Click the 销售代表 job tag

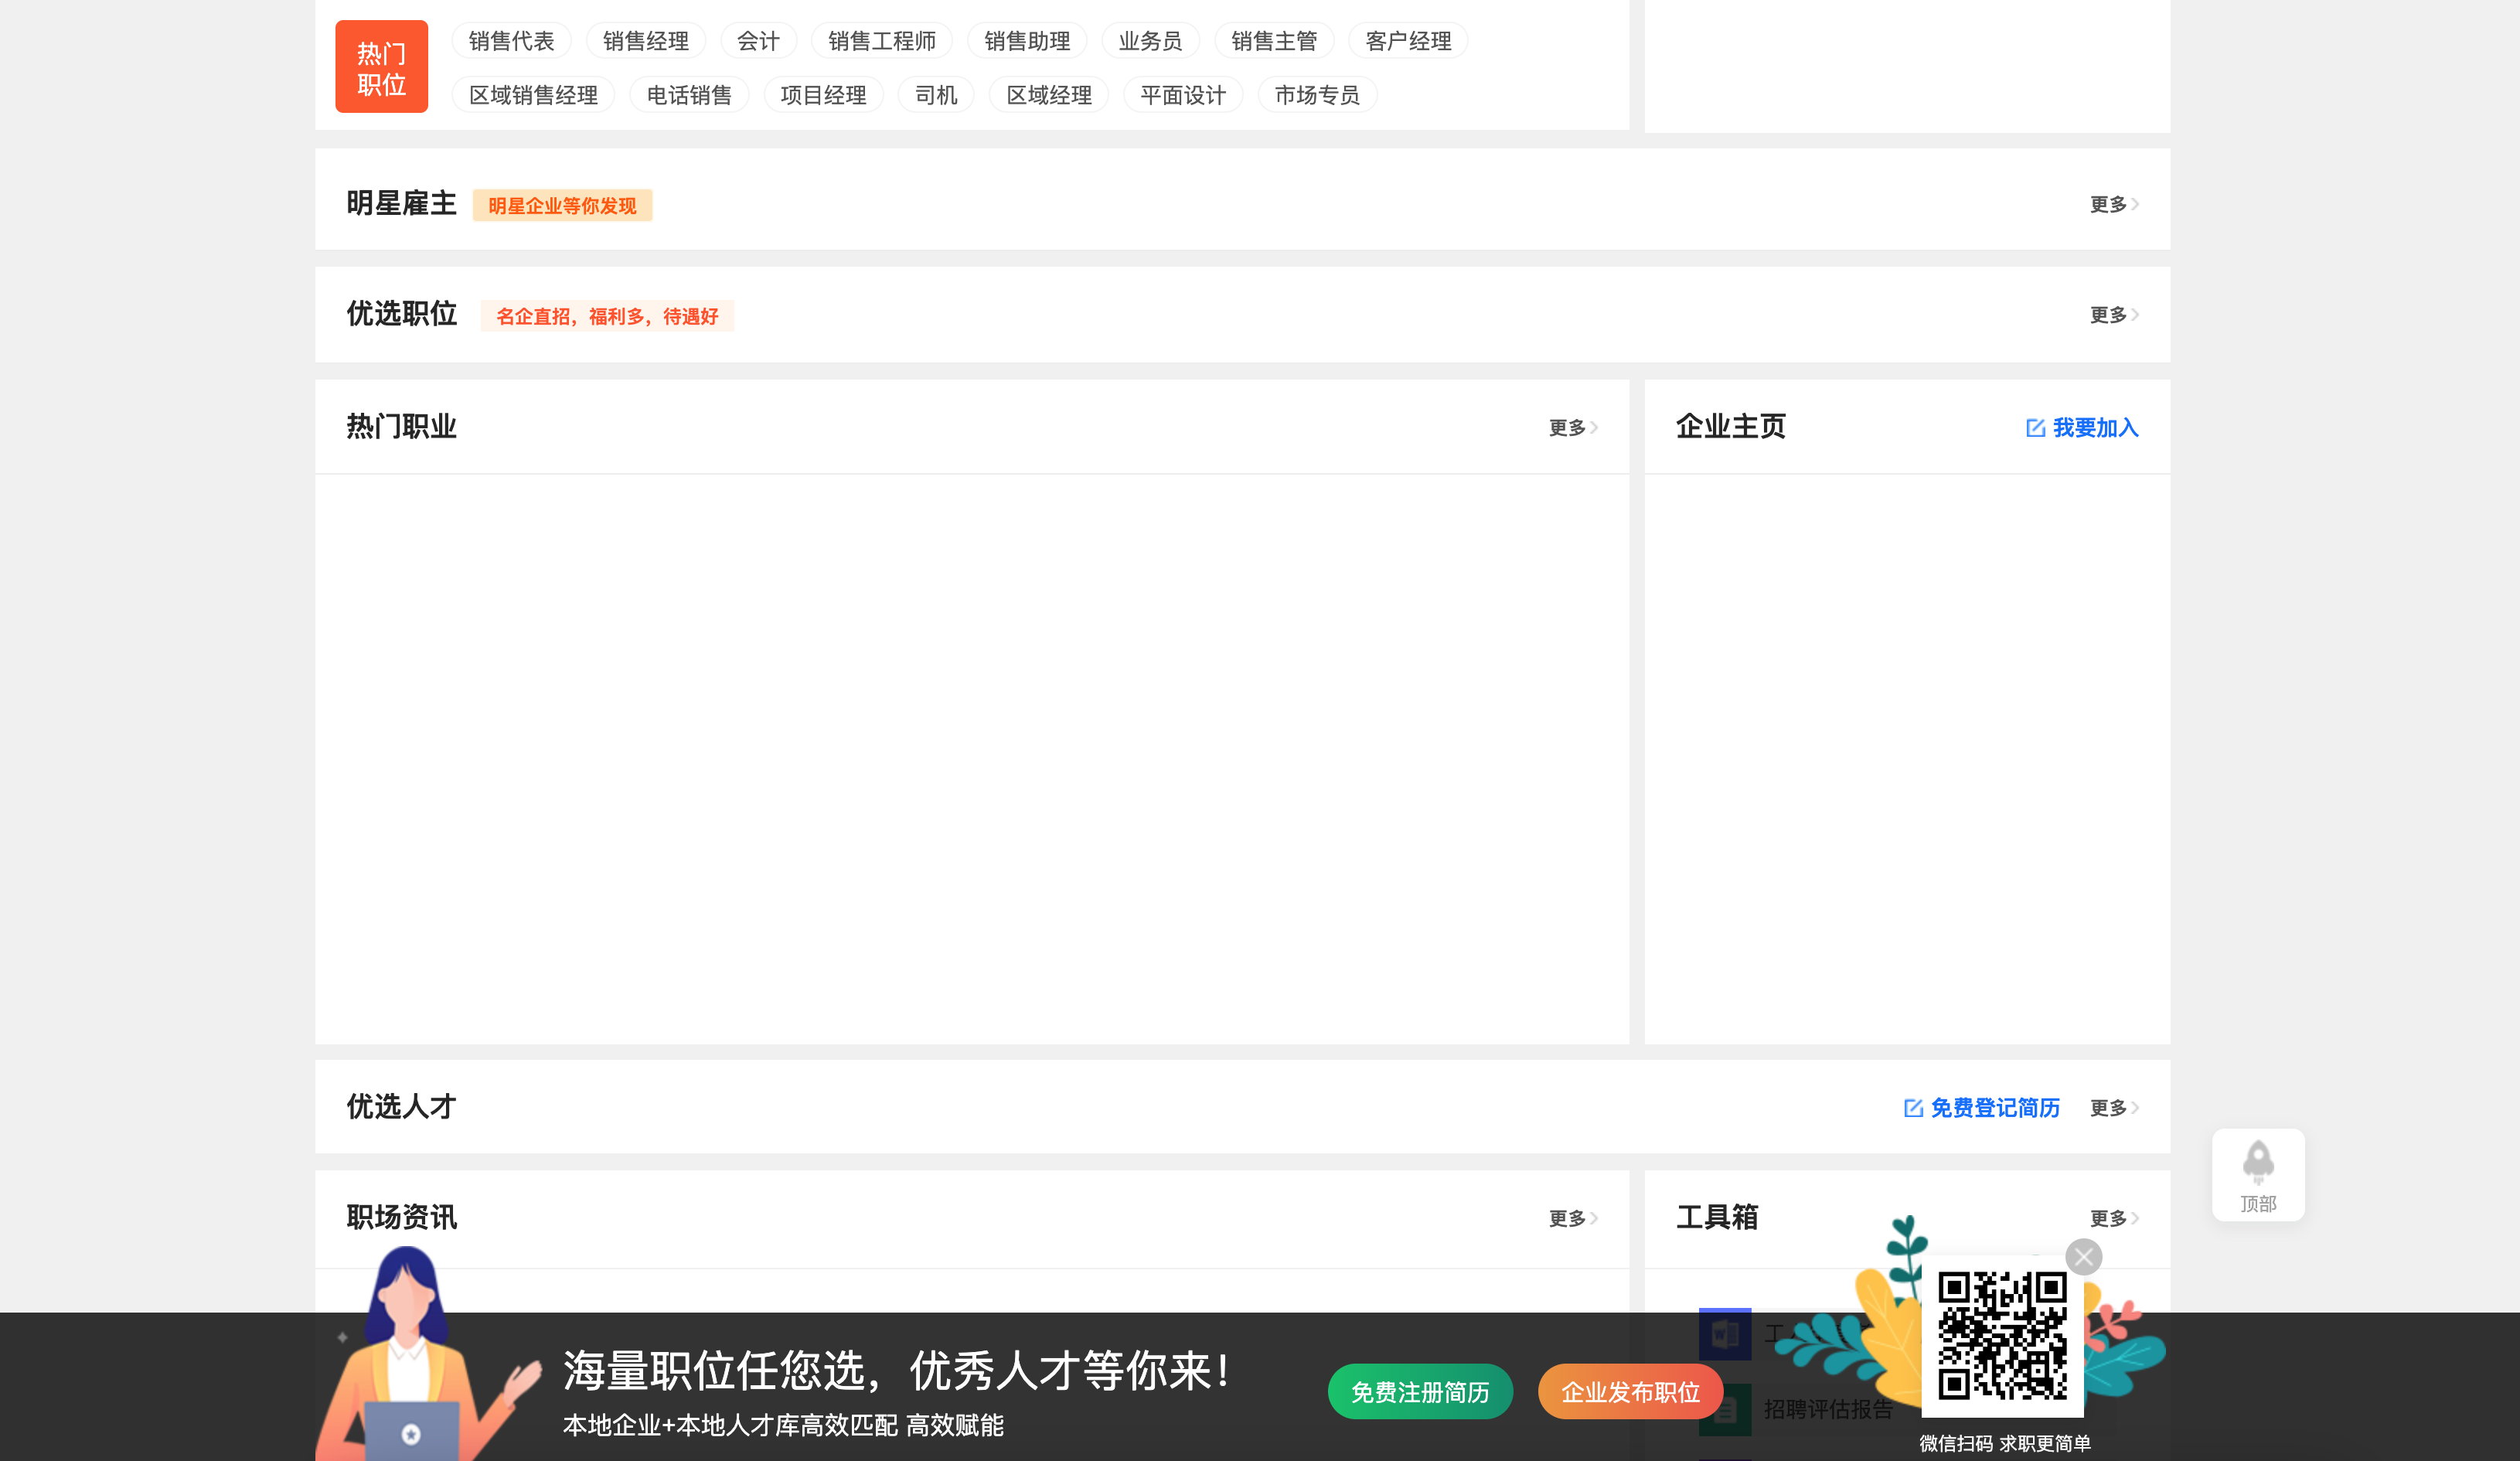tap(511, 41)
